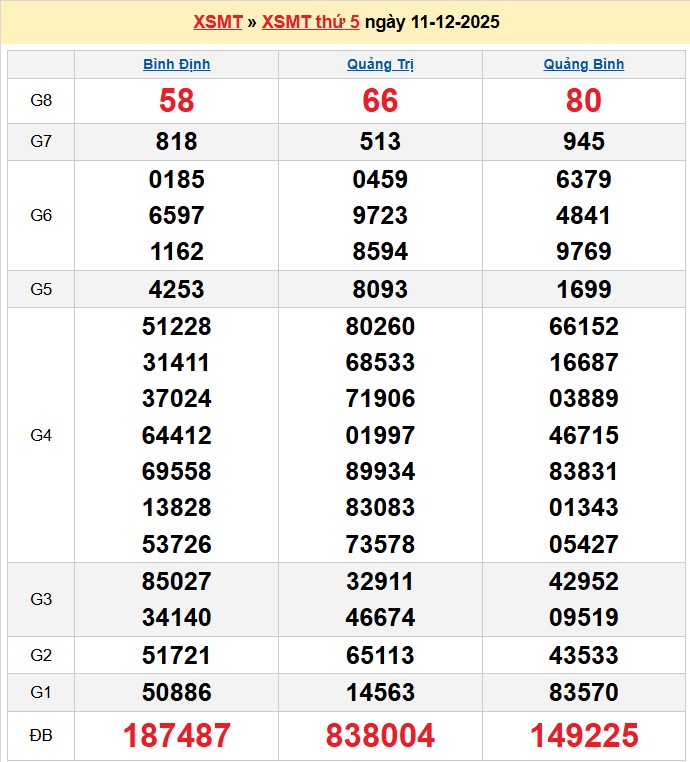Click the G5 number 8093
690x762 pixels.
point(380,289)
